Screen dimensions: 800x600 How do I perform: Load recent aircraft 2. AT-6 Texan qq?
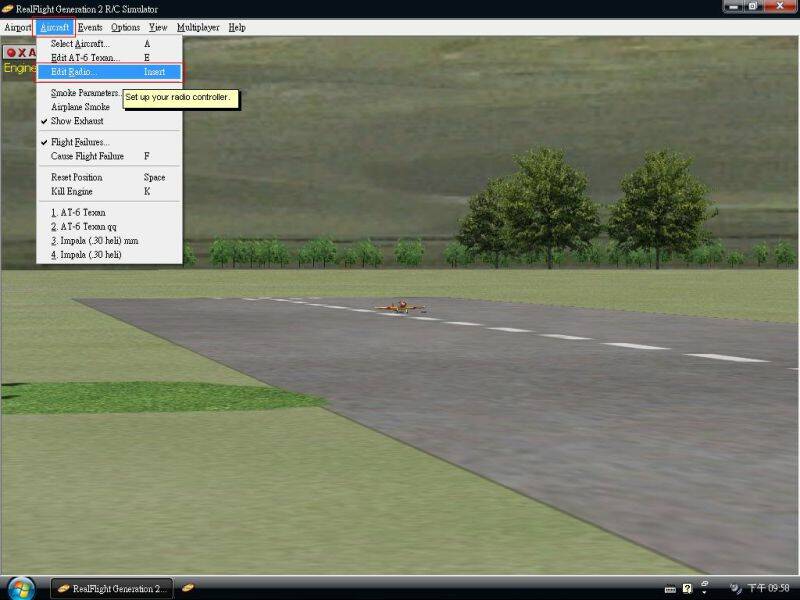click(x=109, y=227)
